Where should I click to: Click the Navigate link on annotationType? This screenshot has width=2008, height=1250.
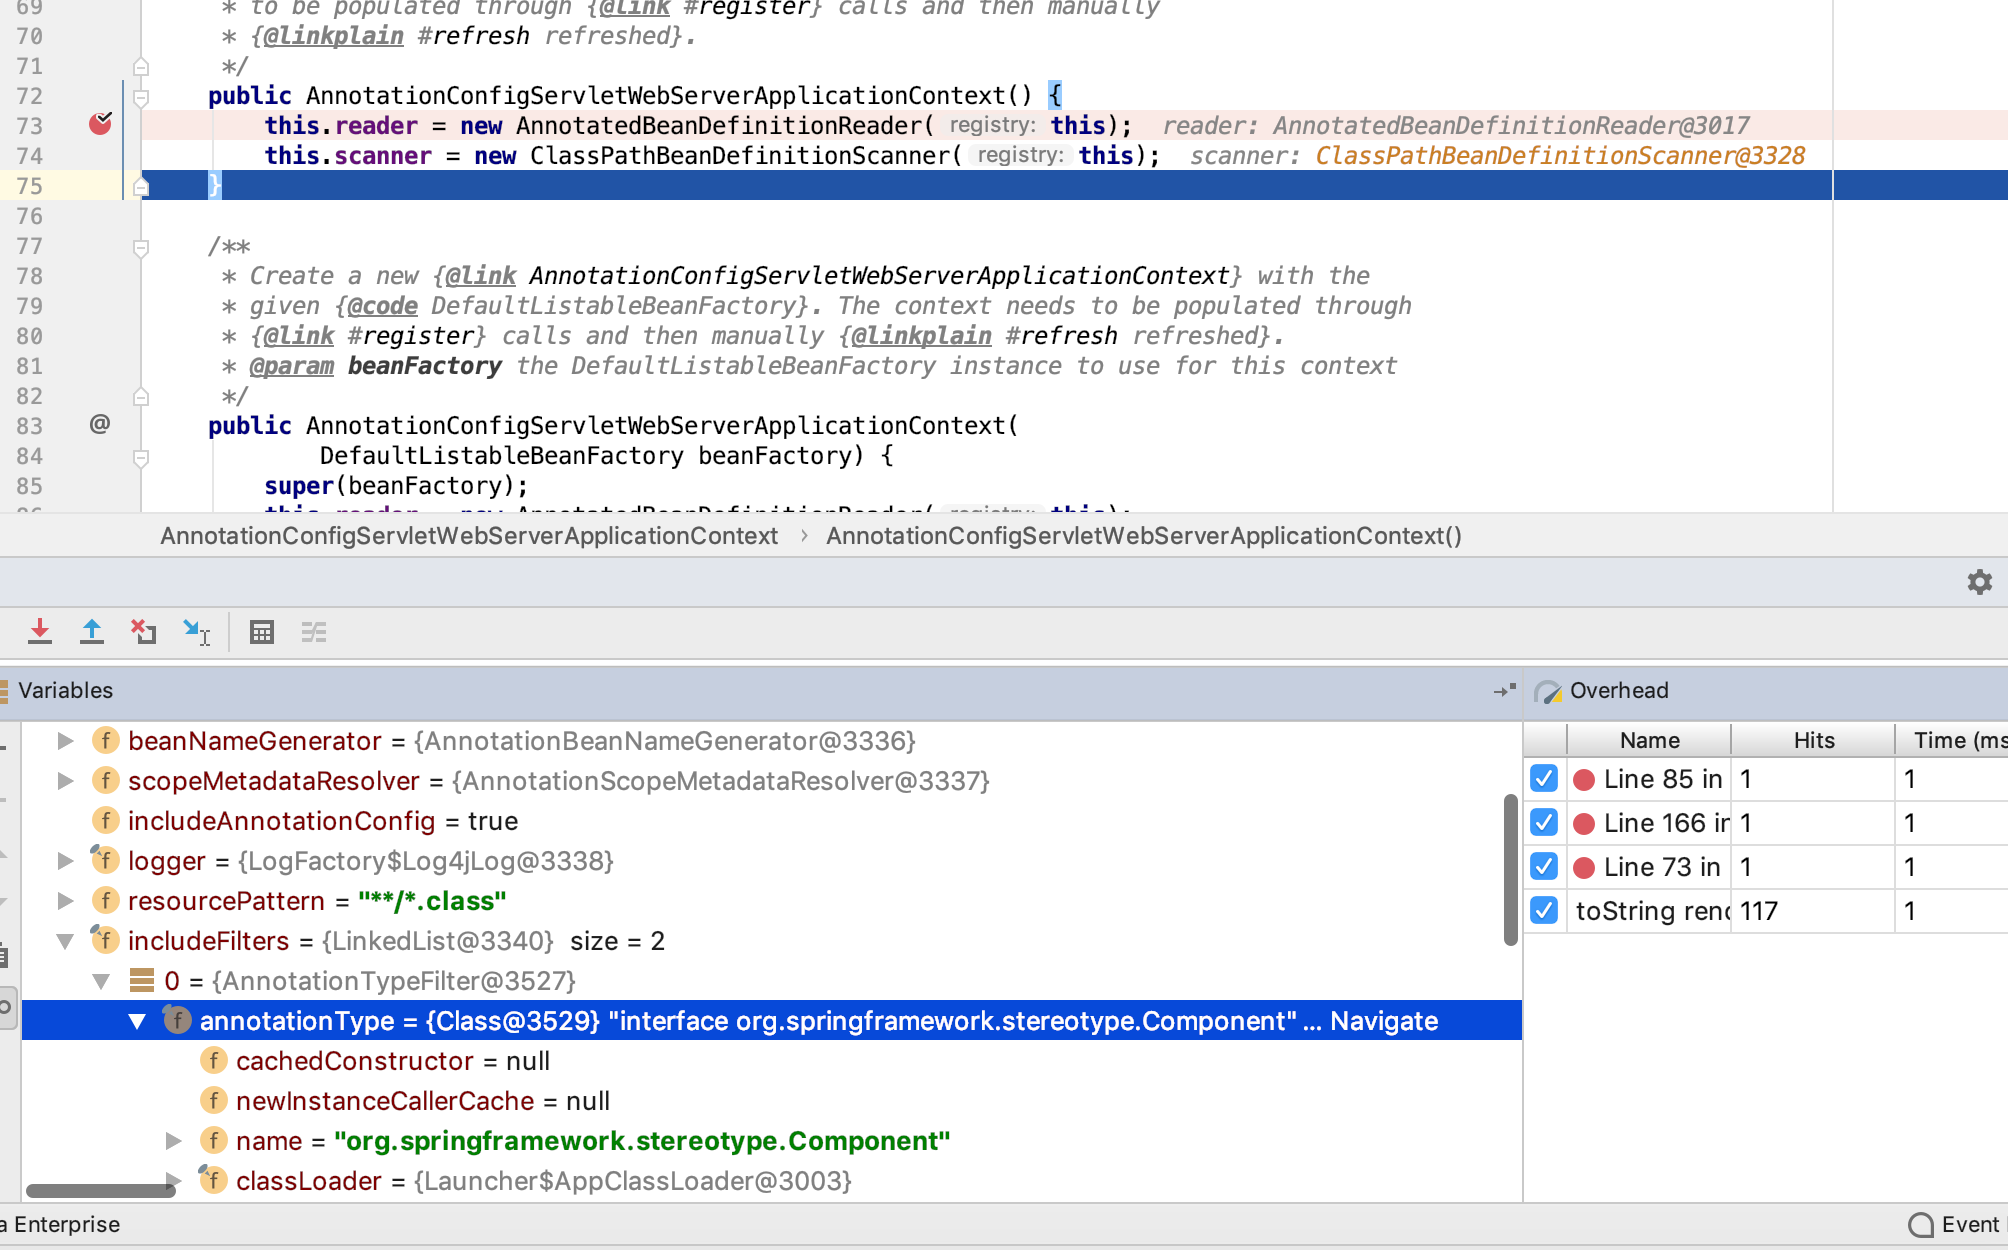pyautogui.click(x=1383, y=1020)
